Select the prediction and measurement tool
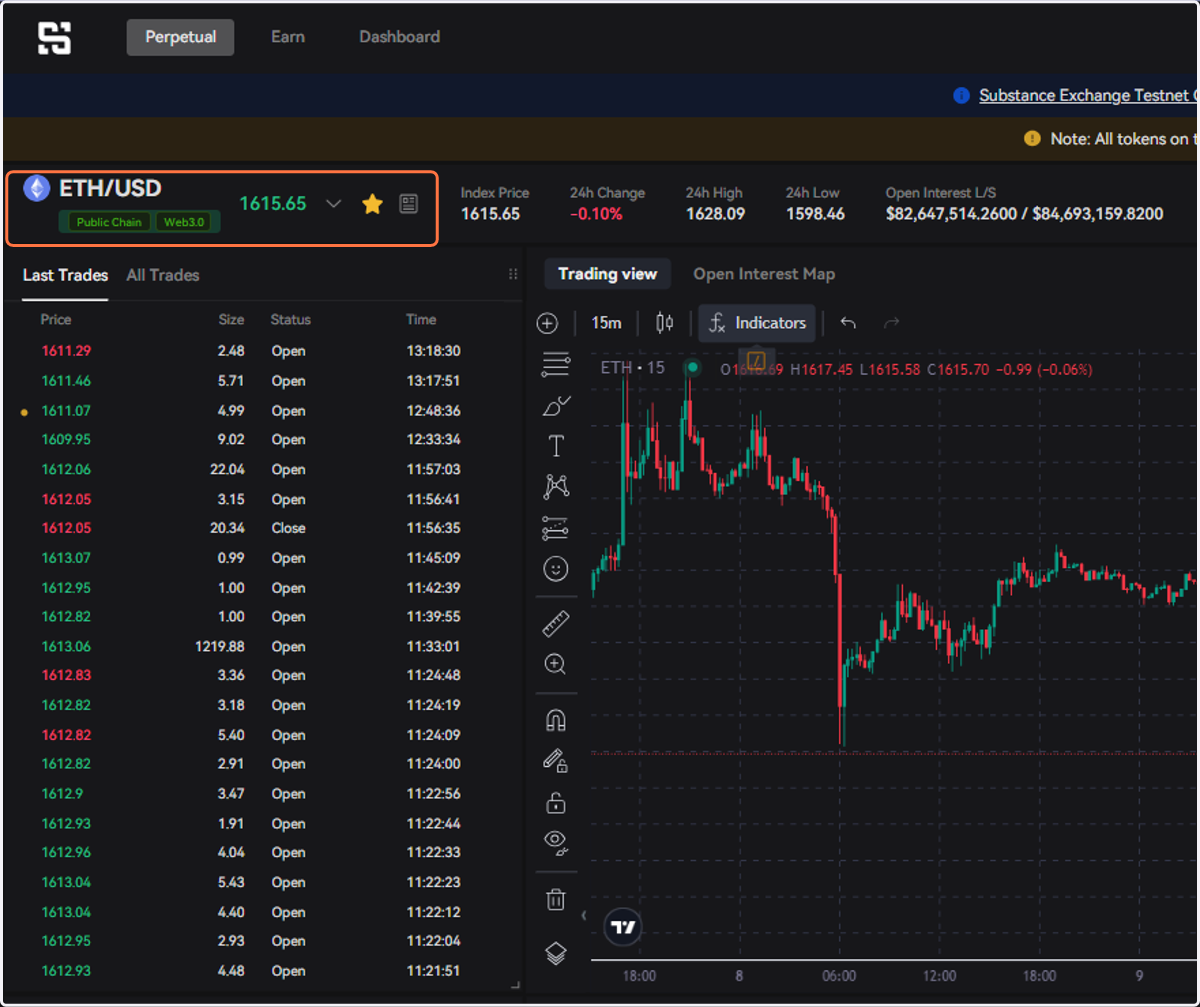The height and width of the screenshot is (1007, 1200). coord(555,527)
